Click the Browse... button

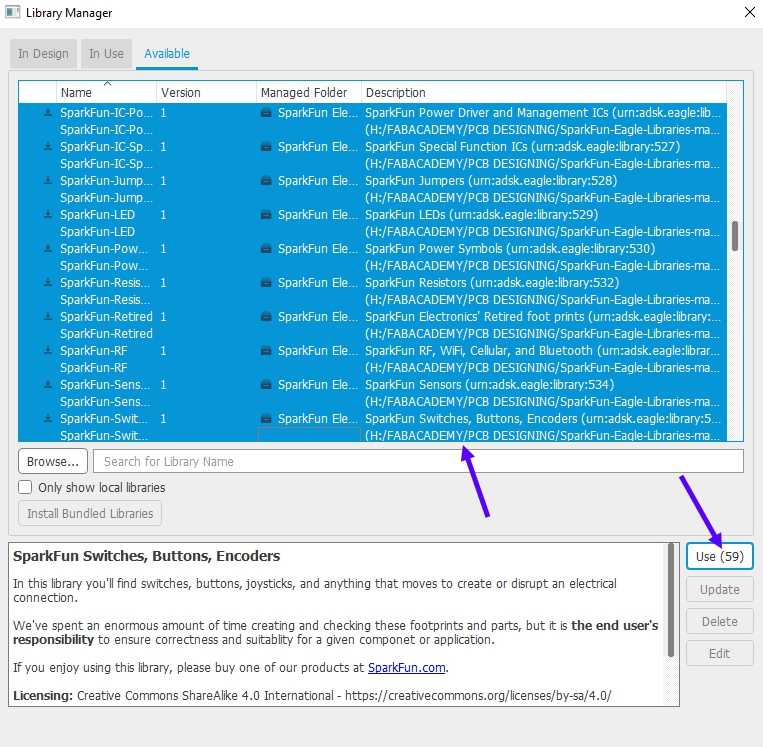(53, 461)
